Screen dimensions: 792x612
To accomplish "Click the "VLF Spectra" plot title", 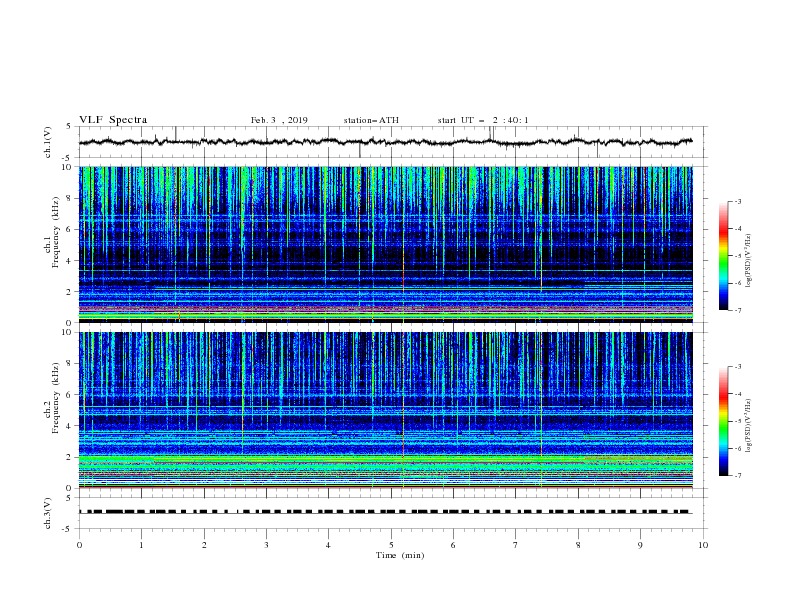I will pos(113,120).
